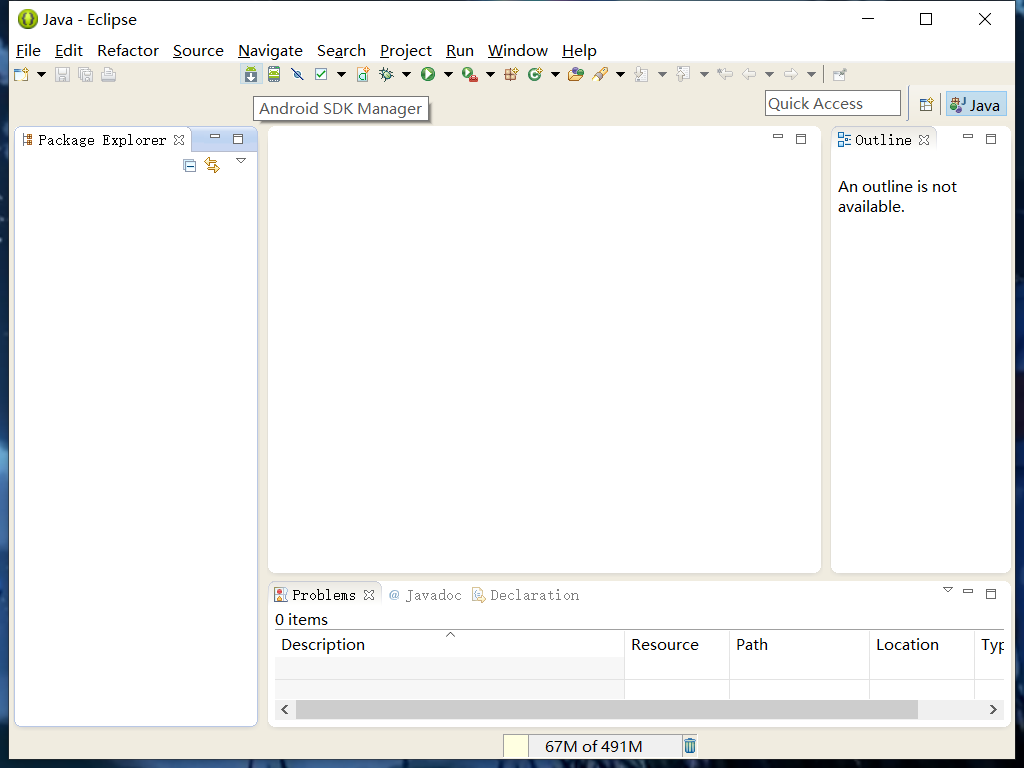The height and width of the screenshot is (768, 1024).
Task: Maximize the Package Explorer view
Action: [238, 139]
